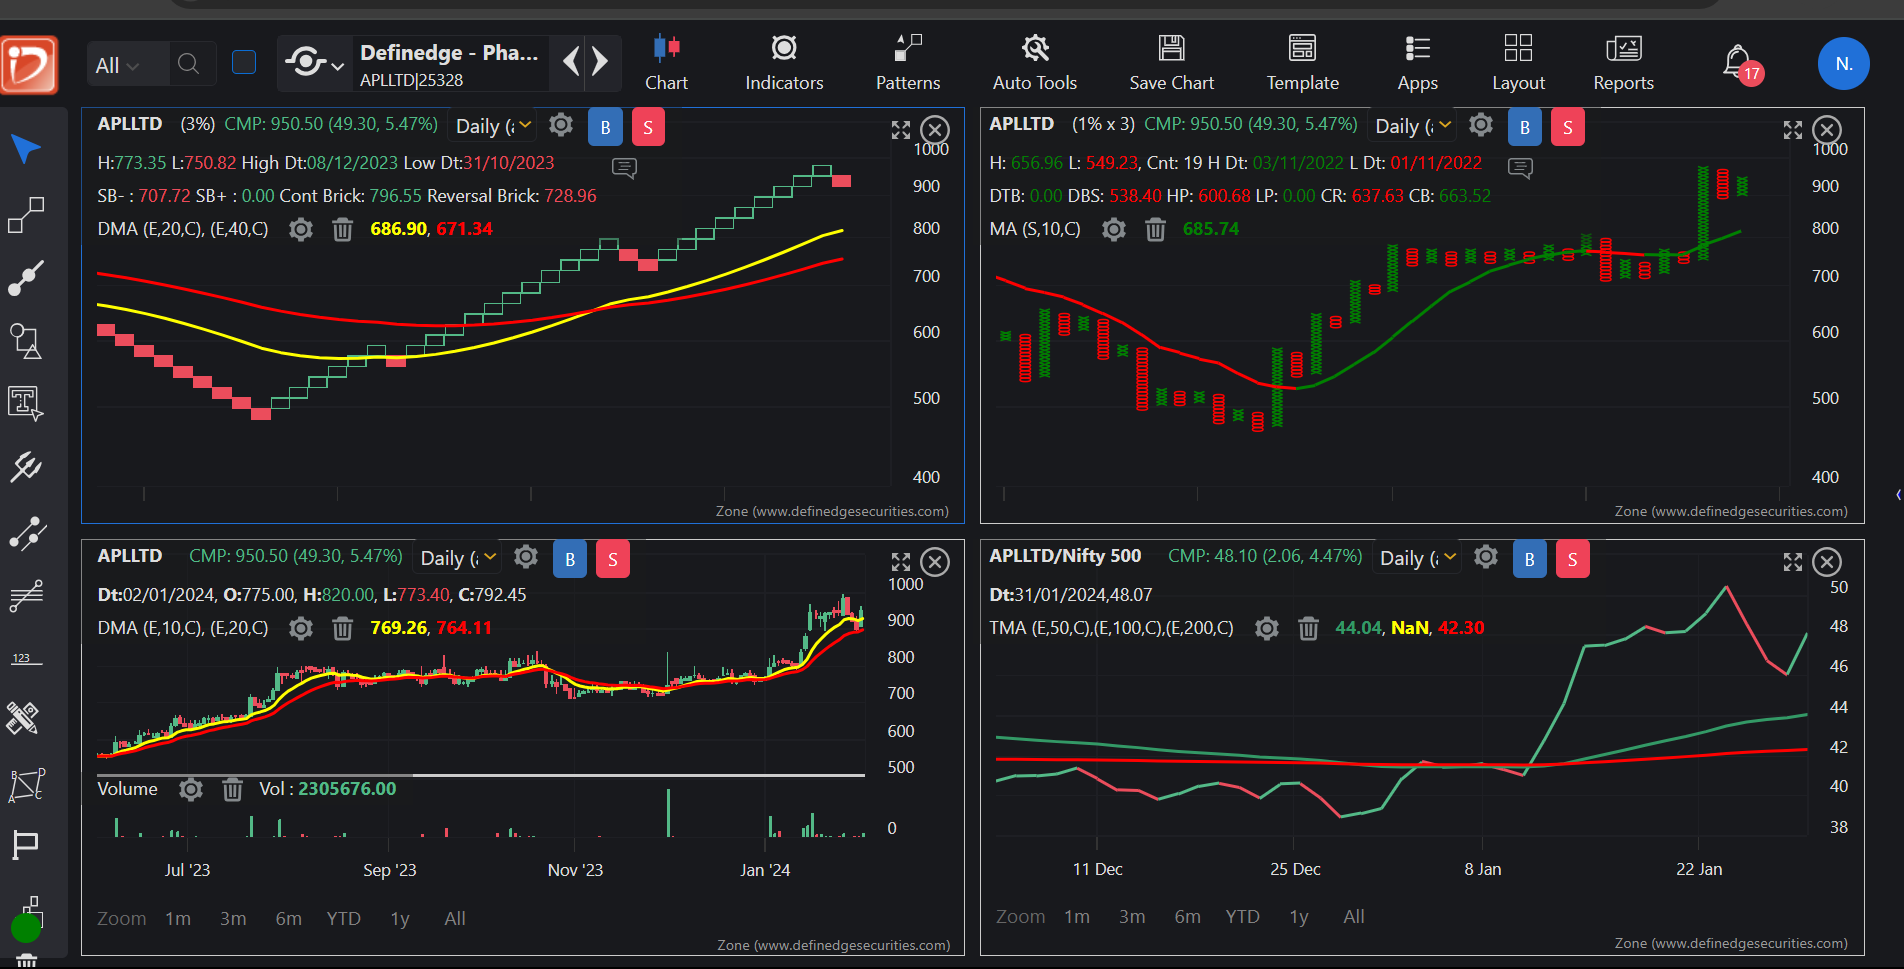Set candlestick chart zoom to All
This screenshot has height=969, width=1904.
click(x=455, y=918)
